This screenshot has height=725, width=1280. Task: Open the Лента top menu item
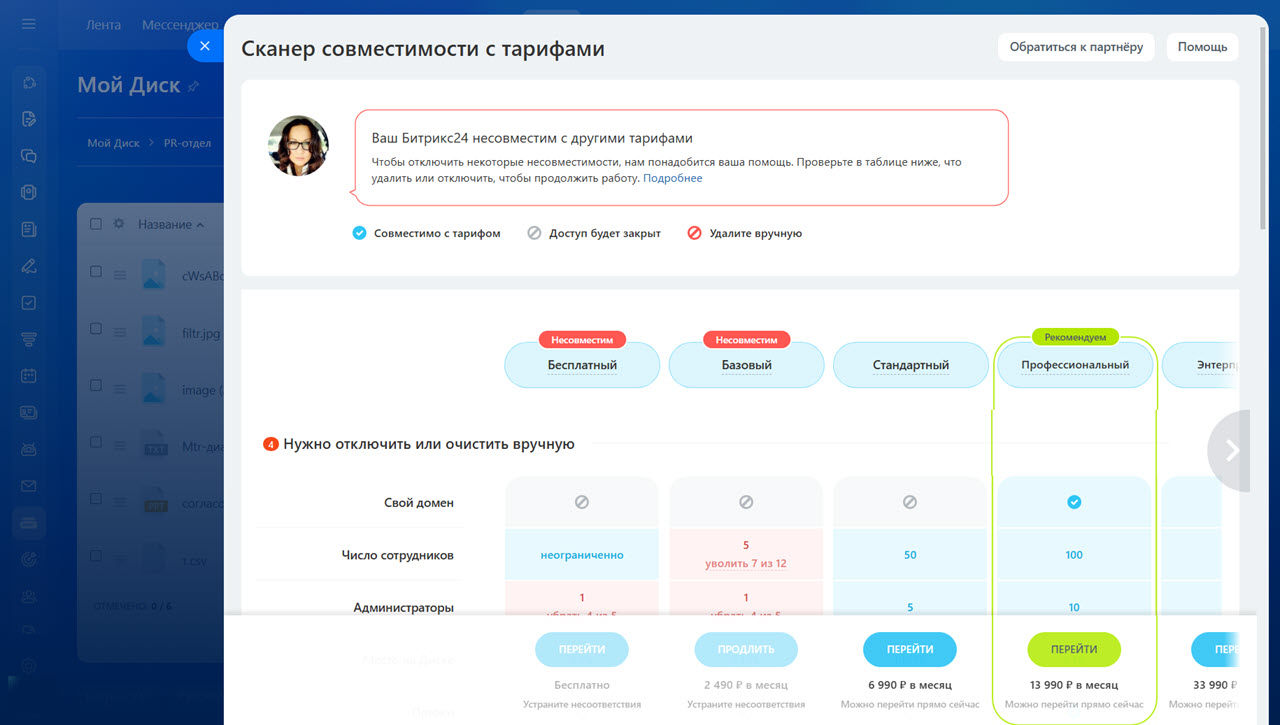click(103, 24)
